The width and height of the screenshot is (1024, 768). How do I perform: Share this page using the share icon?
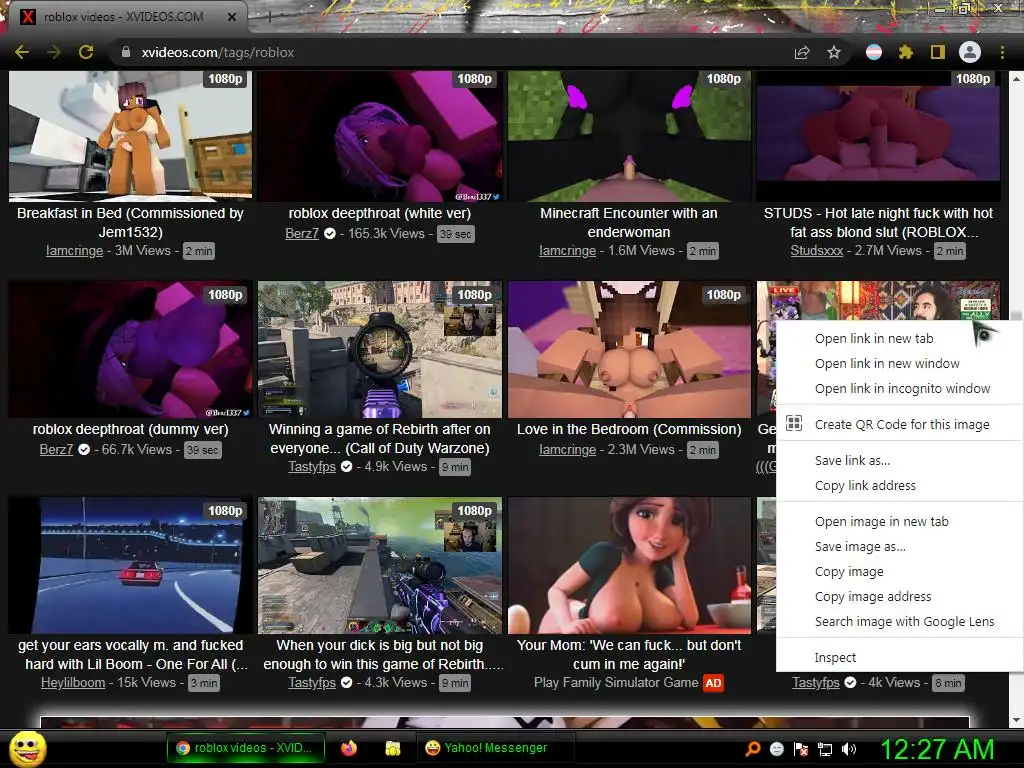click(802, 52)
